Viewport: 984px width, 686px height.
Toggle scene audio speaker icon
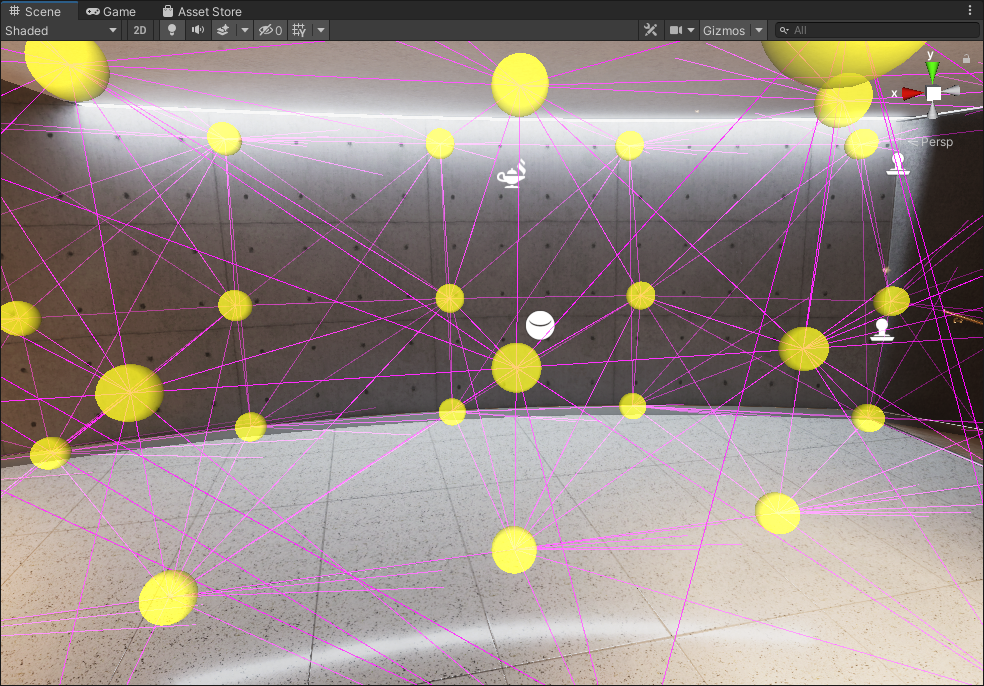pyautogui.click(x=198, y=30)
